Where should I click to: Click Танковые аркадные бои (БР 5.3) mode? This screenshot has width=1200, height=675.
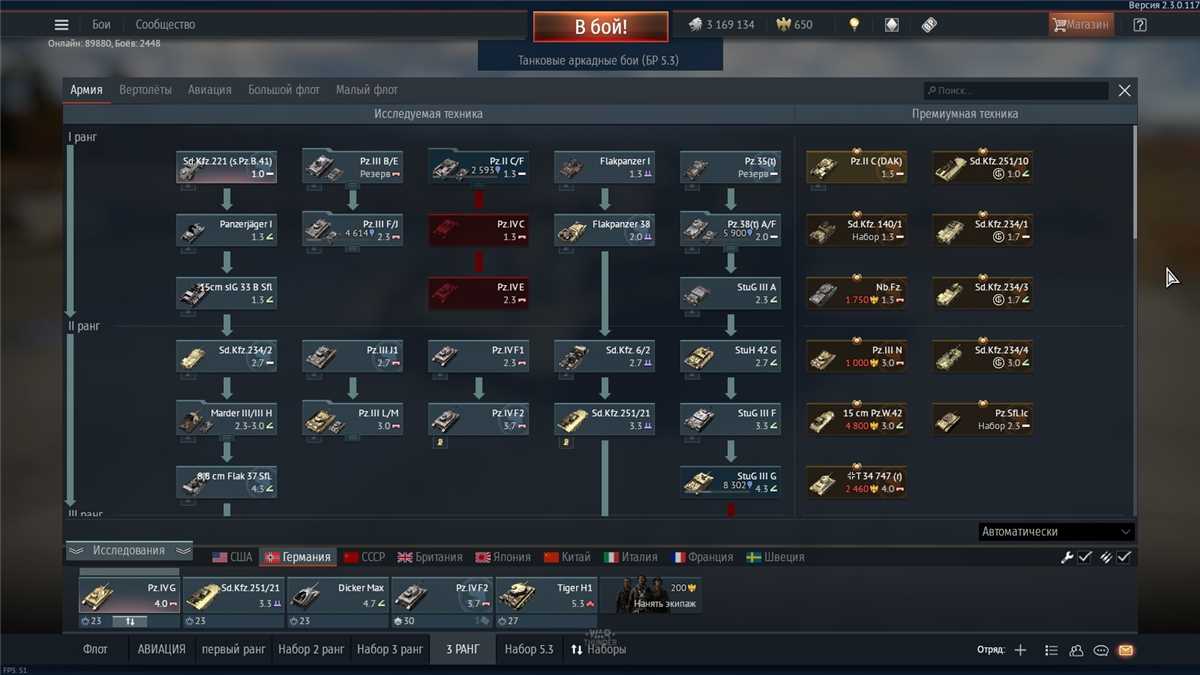(x=598, y=60)
